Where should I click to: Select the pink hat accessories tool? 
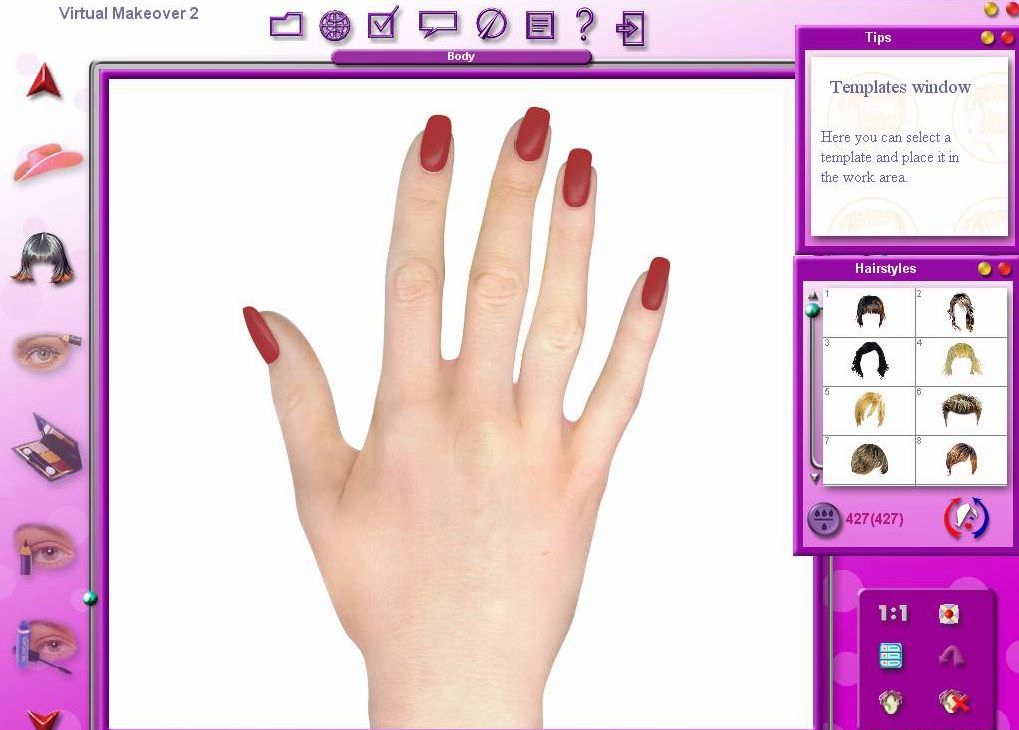47,161
